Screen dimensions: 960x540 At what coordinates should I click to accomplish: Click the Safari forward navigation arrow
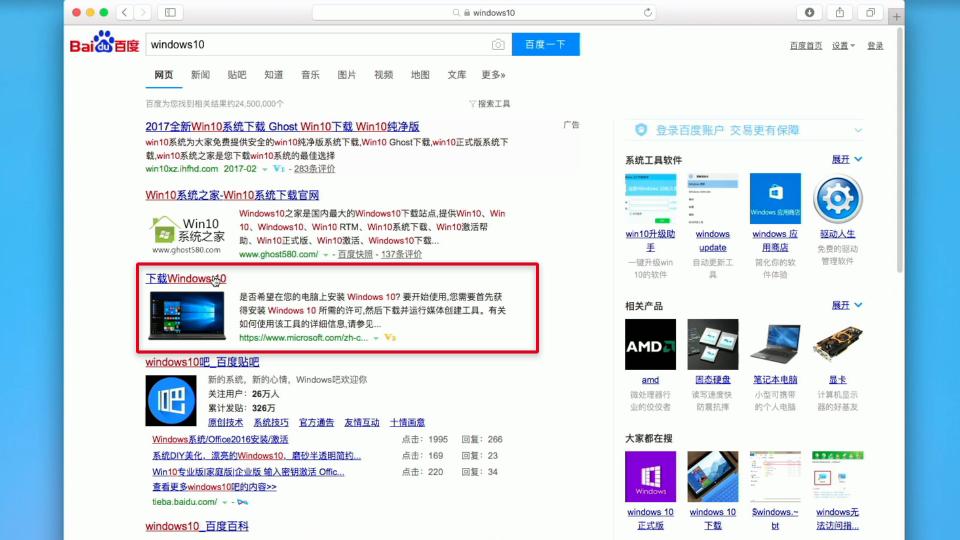[143, 12]
